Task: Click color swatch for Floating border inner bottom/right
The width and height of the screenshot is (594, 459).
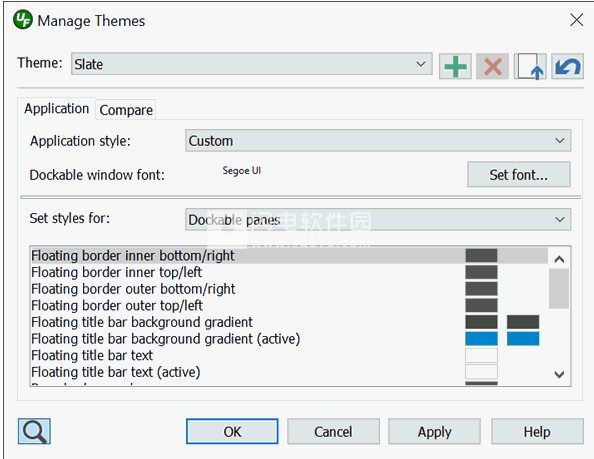Action: [x=481, y=256]
